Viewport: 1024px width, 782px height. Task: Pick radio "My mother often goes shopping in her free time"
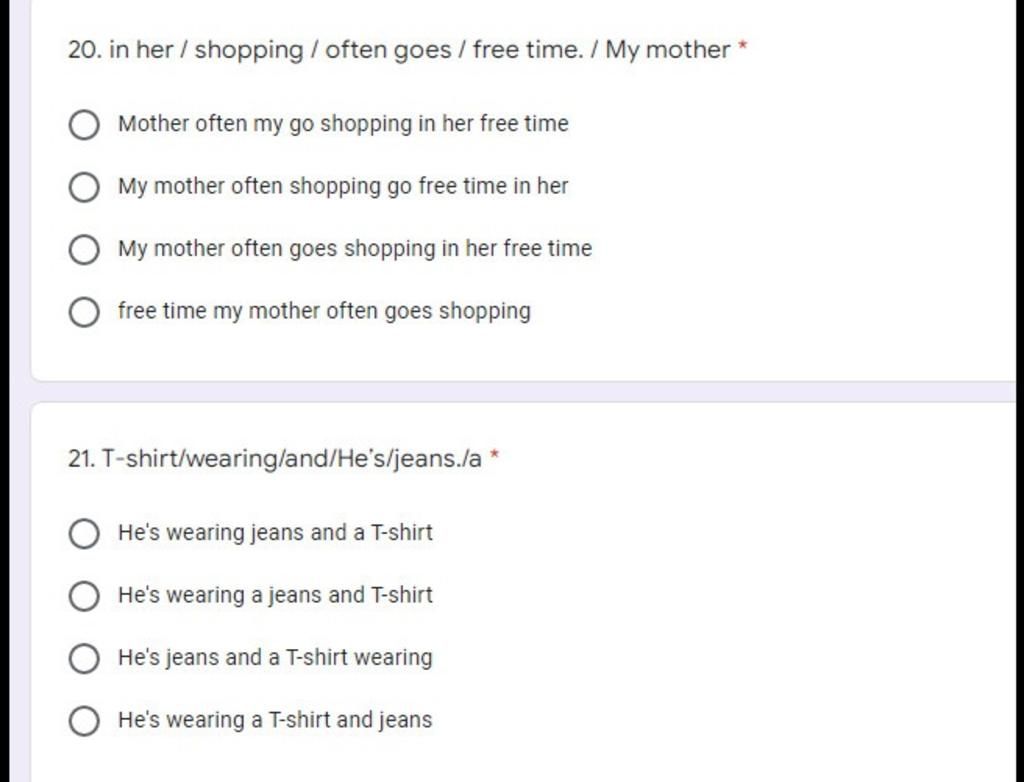[84, 250]
